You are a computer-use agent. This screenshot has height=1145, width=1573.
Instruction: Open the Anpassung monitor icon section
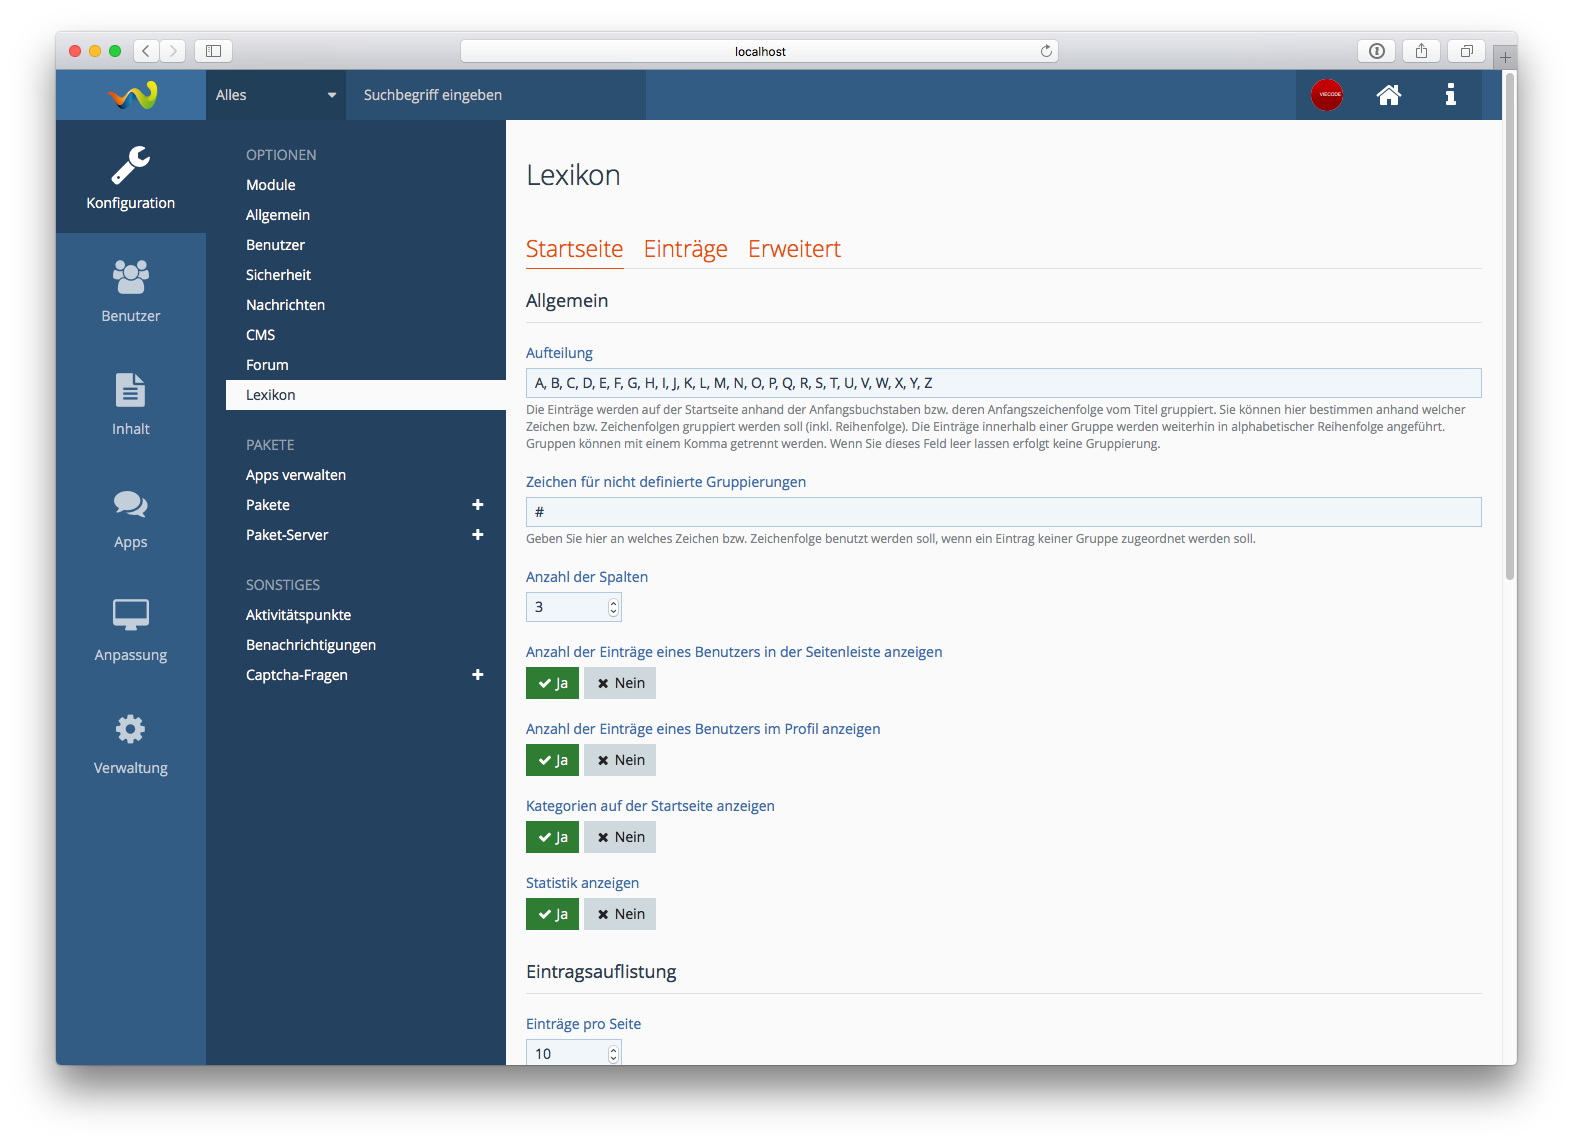(x=131, y=630)
